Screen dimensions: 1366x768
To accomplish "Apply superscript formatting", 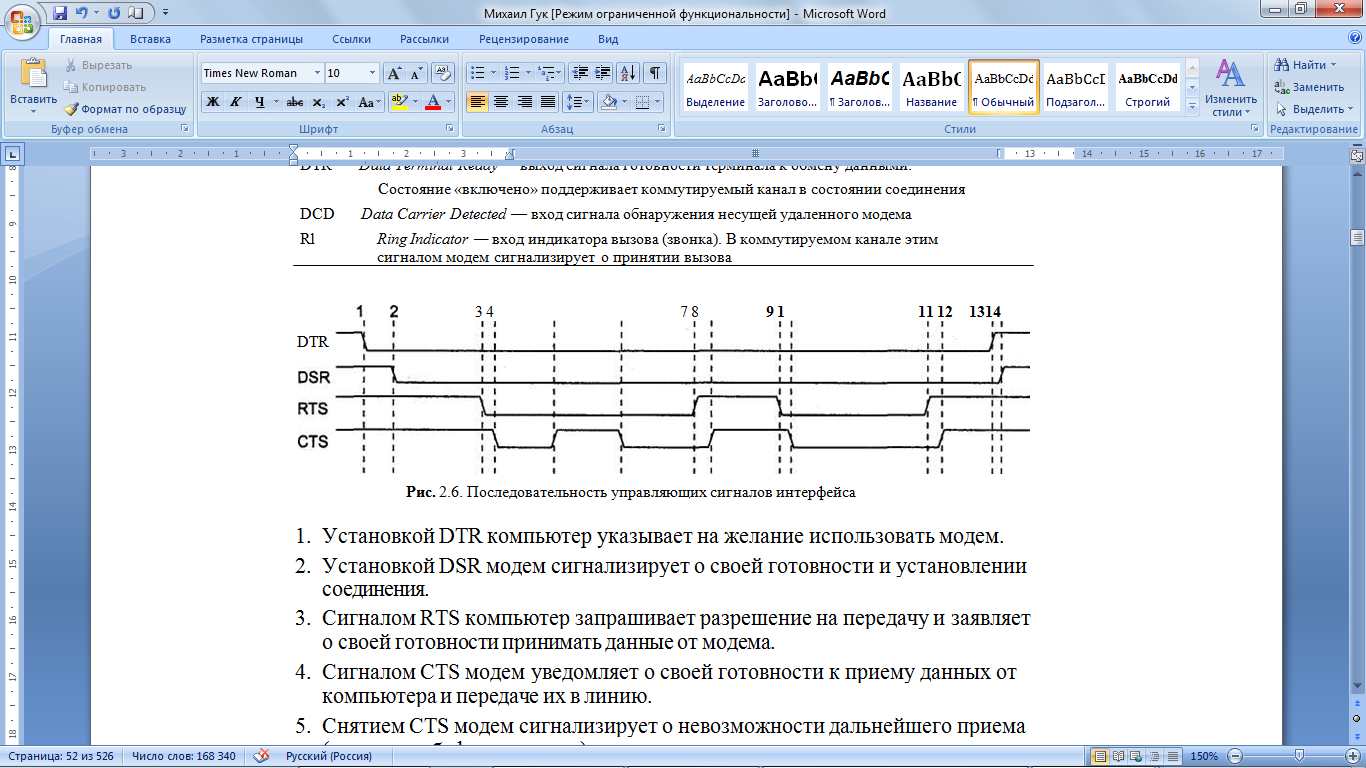I will tap(342, 102).
